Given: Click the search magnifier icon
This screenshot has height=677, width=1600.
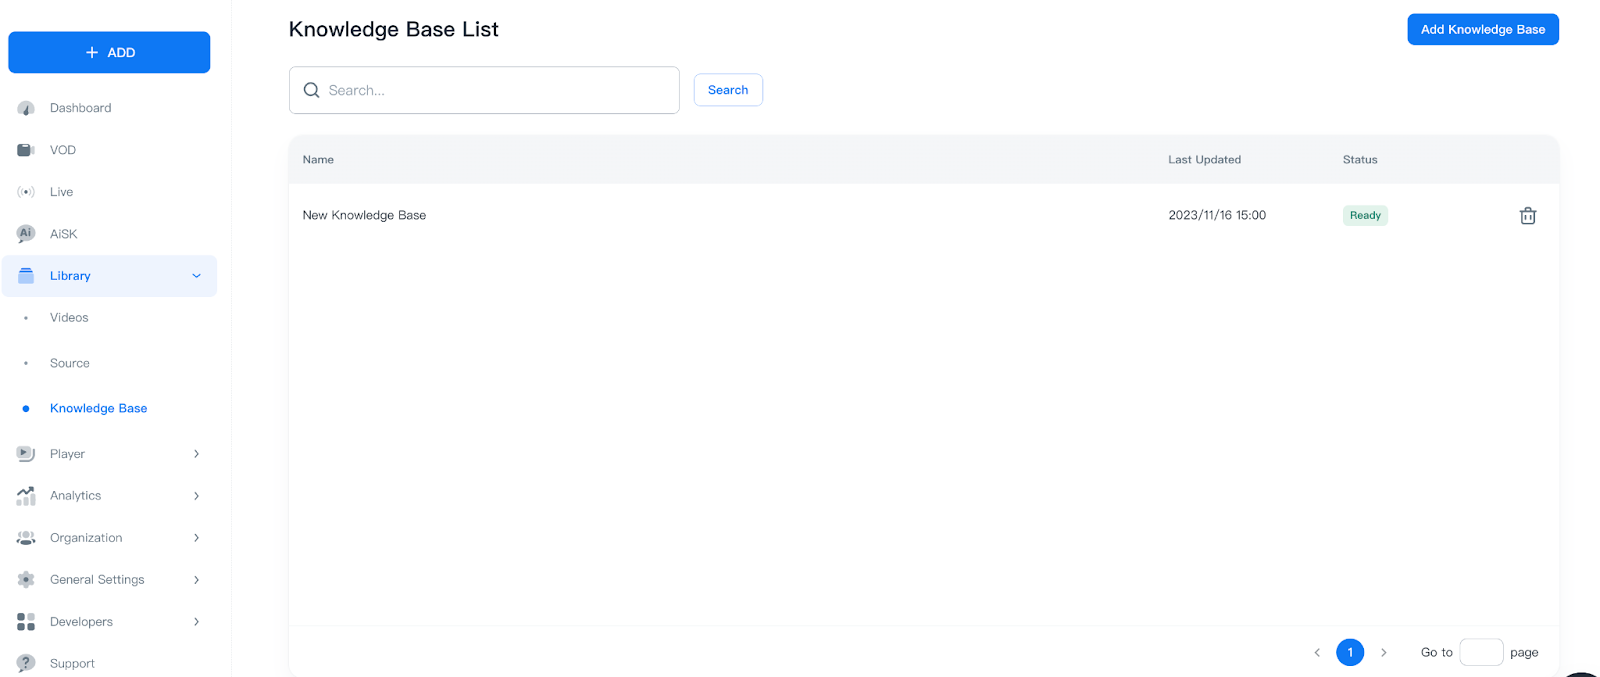Looking at the screenshot, I should (311, 90).
